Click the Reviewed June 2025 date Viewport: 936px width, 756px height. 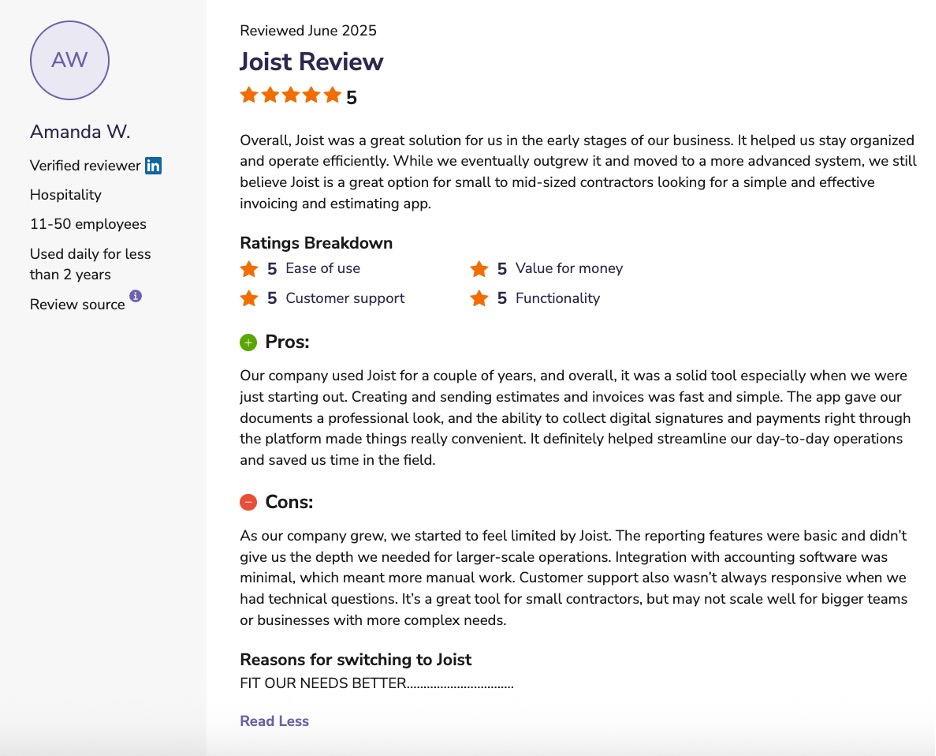click(308, 30)
